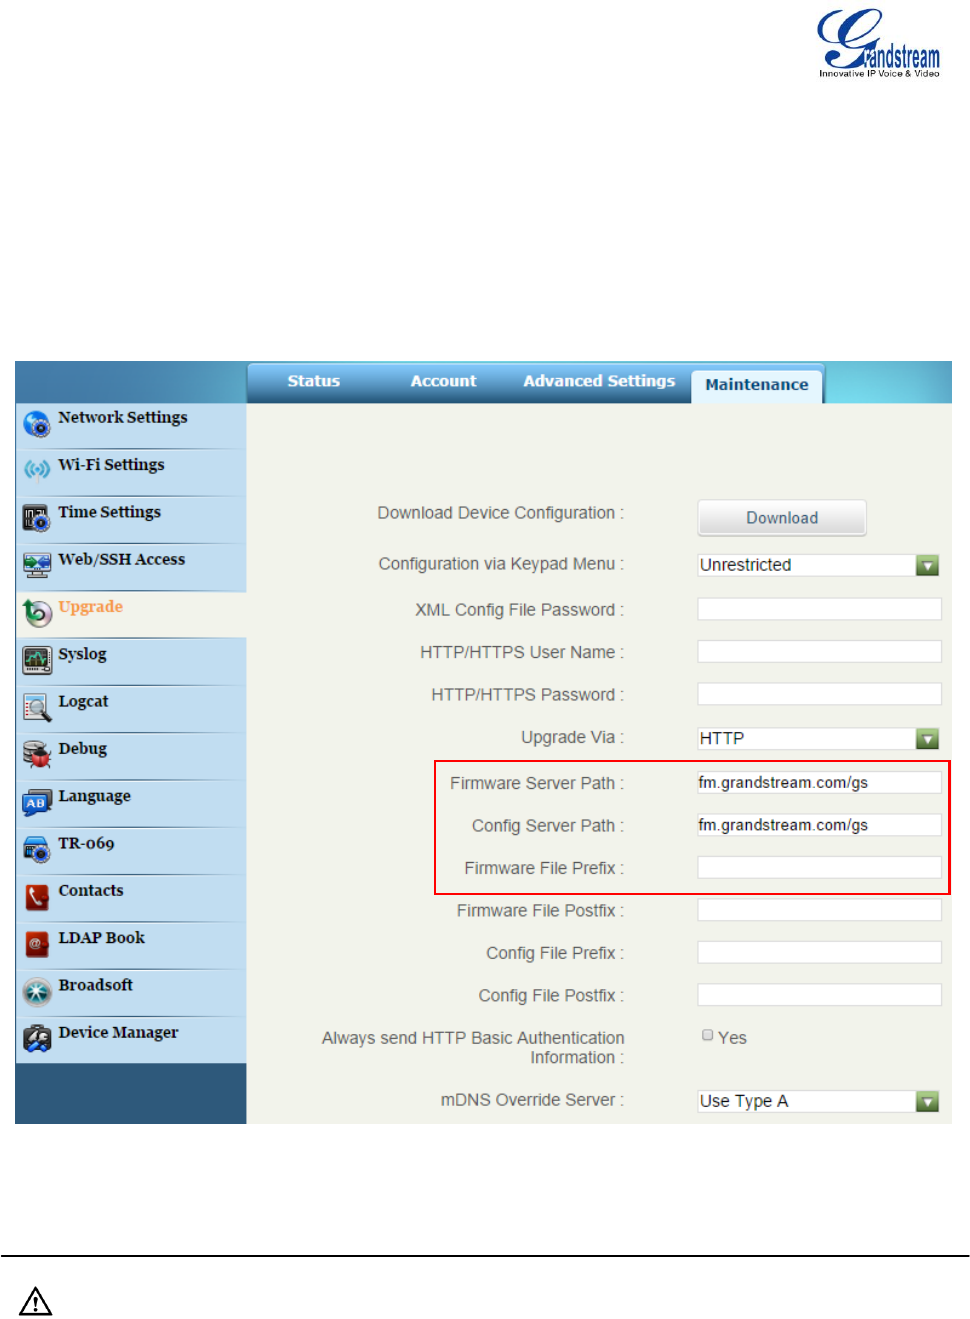This screenshot has width=970, height=1319.
Task: Click the Contacts phone icon
Action: pyautogui.click(x=37, y=896)
